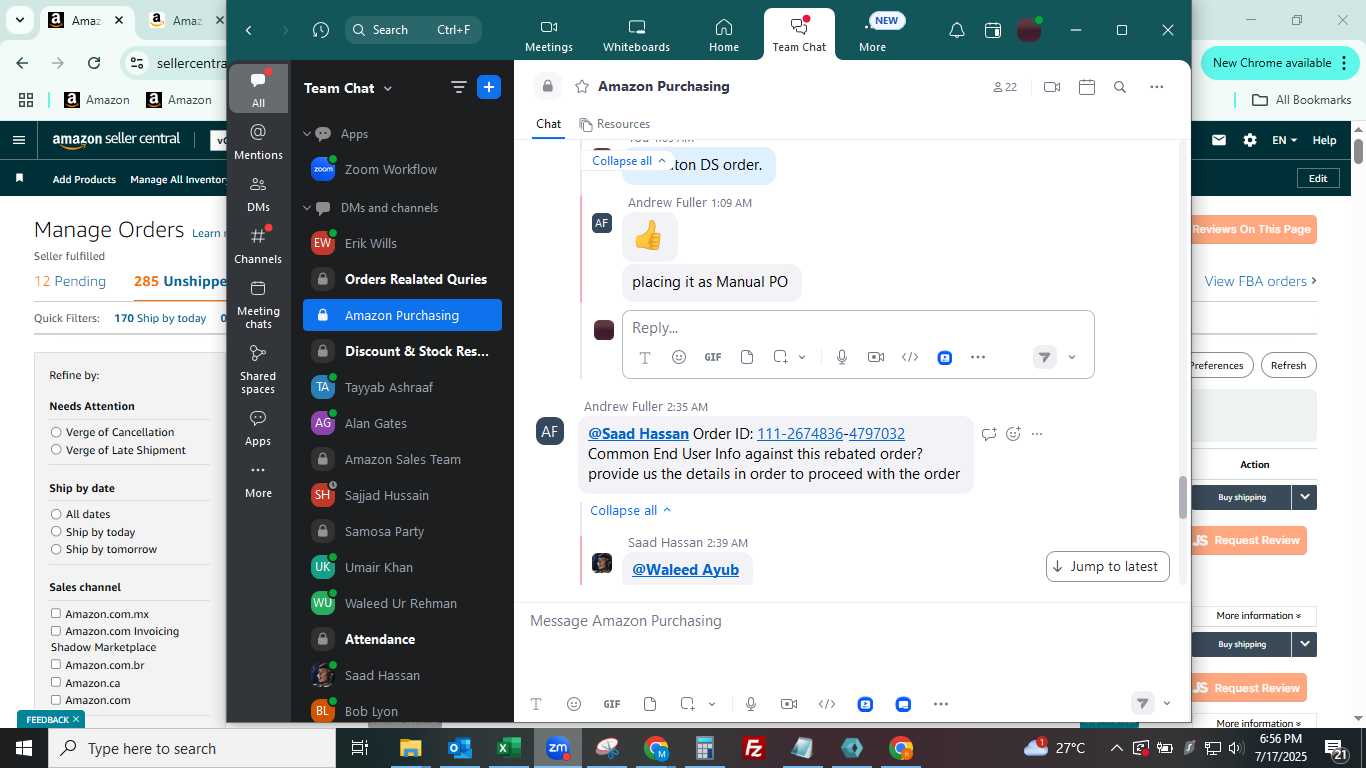Image resolution: width=1366 pixels, height=768 pixels.
Task: Click the blue plus new chat button
Action: (x=489, y=87)
